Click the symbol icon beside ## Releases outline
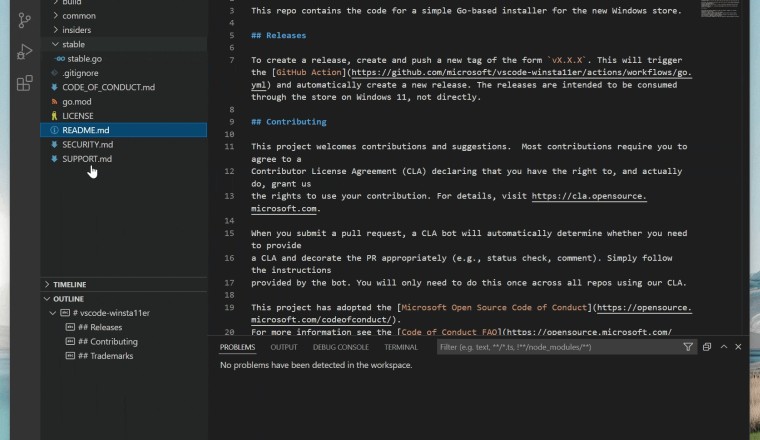Image resolution: width=760 pixels, height=440 pixels. pyautogui.click(x=70, y=327)
